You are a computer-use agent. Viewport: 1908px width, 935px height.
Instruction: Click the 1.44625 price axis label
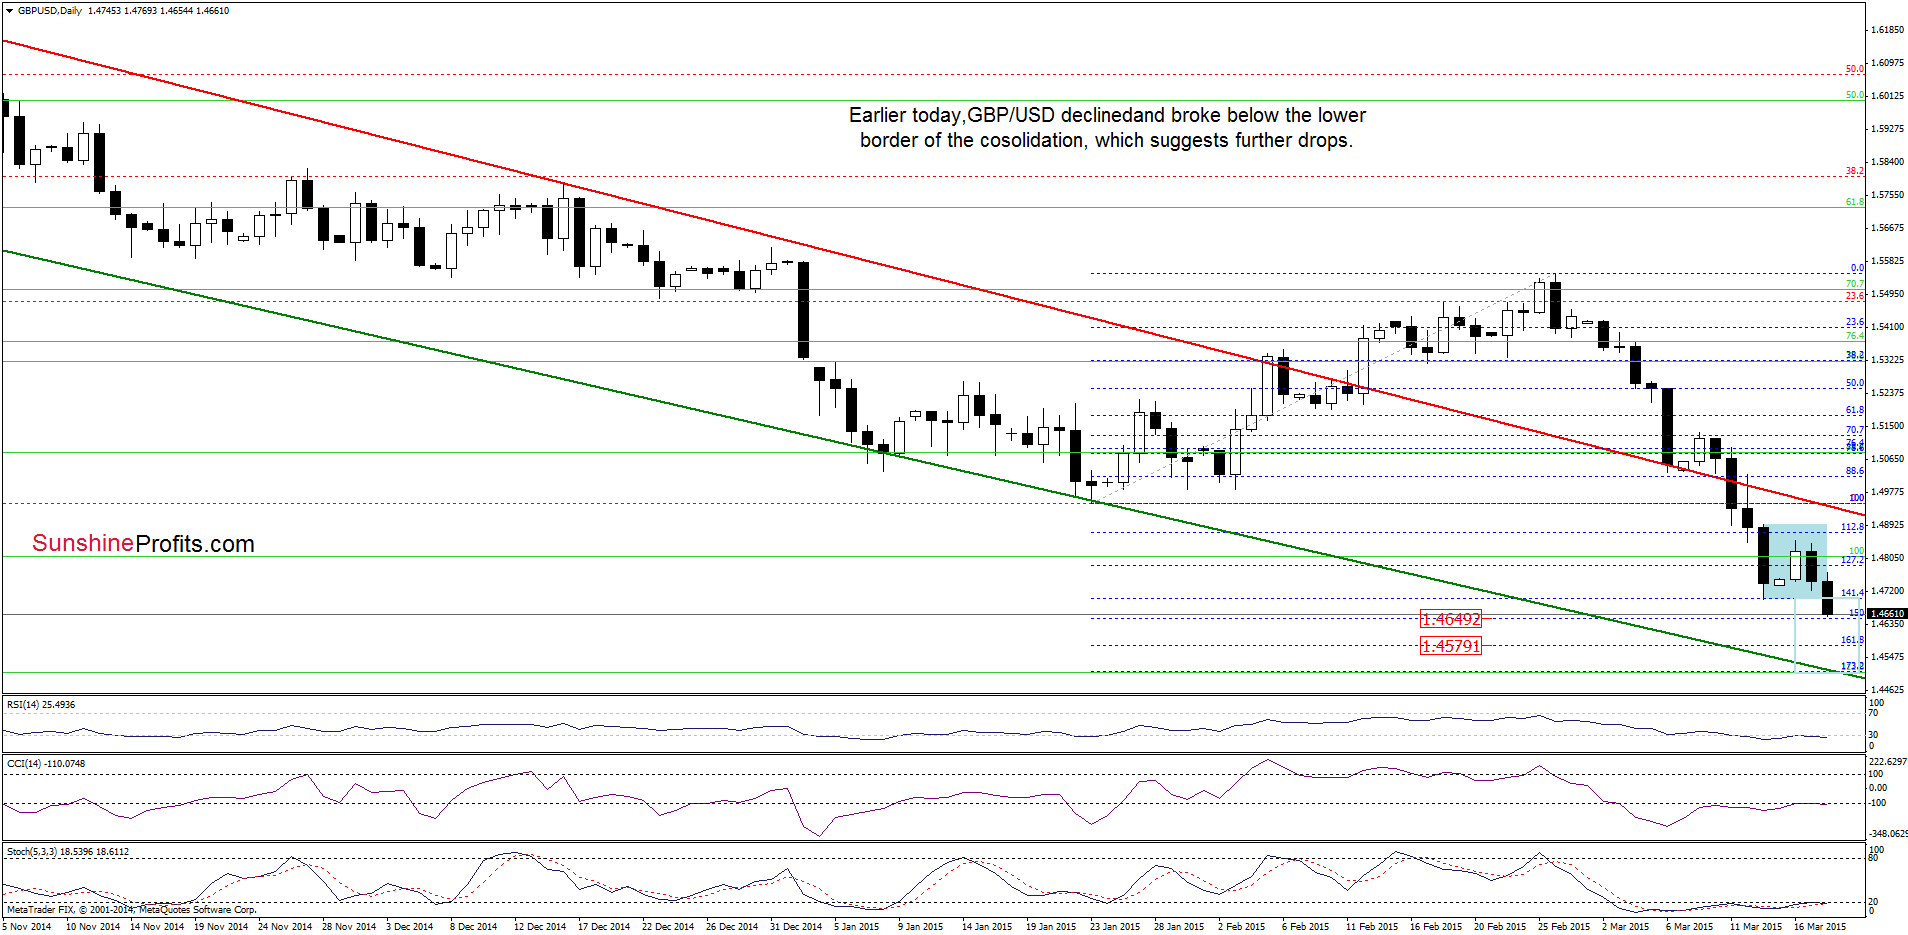pyautogui.click(x=1887, y=690)
